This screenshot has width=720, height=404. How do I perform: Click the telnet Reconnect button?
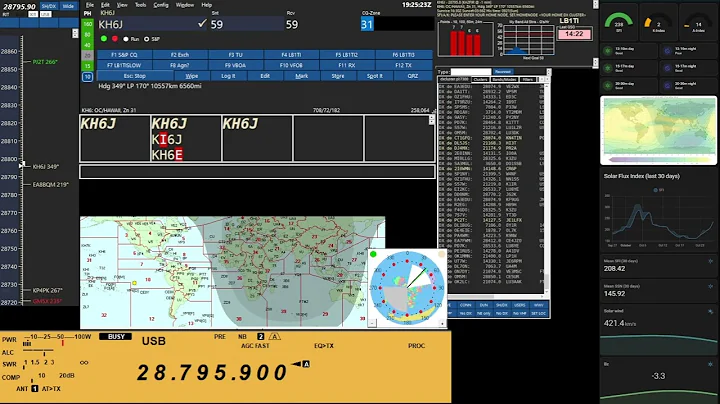503,72
